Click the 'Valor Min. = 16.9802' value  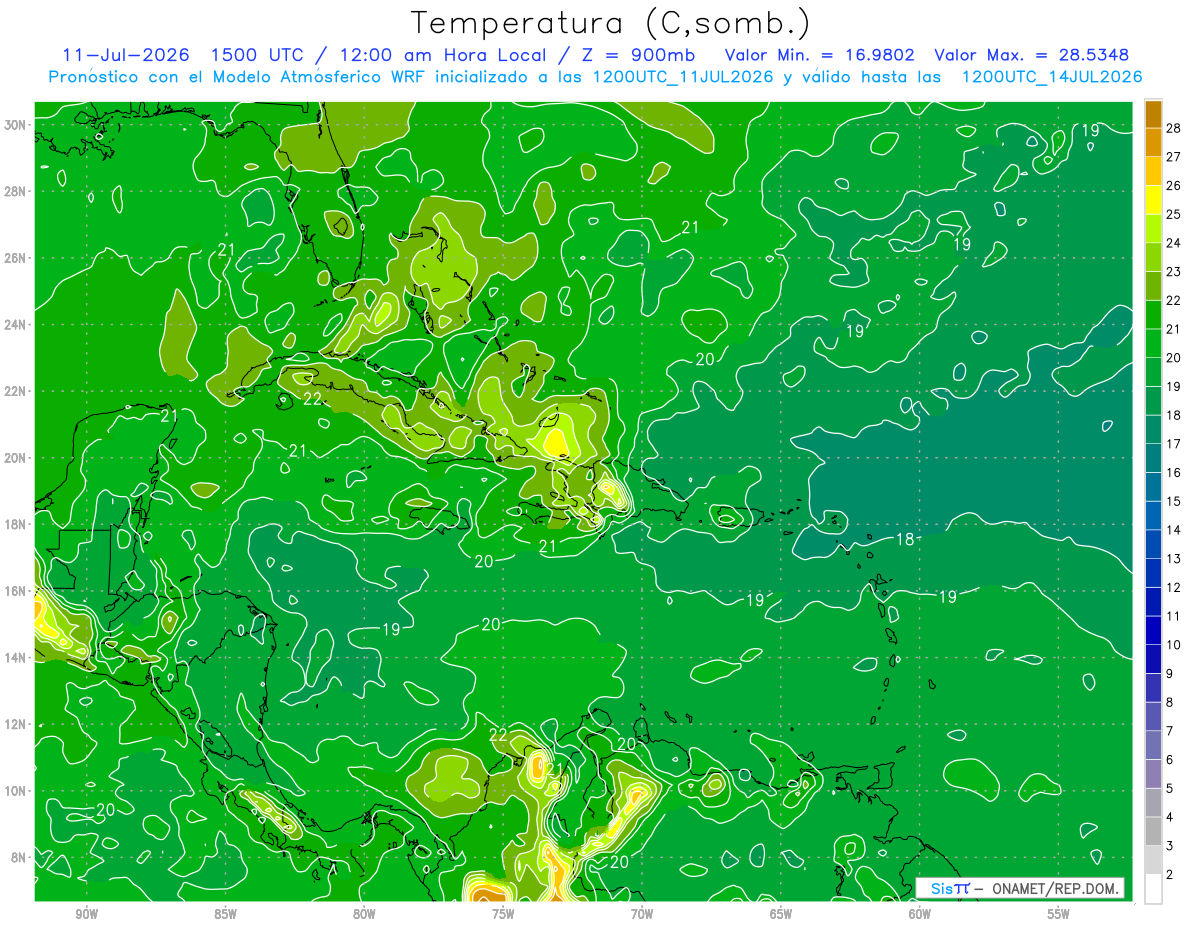(x=820, y=56)
